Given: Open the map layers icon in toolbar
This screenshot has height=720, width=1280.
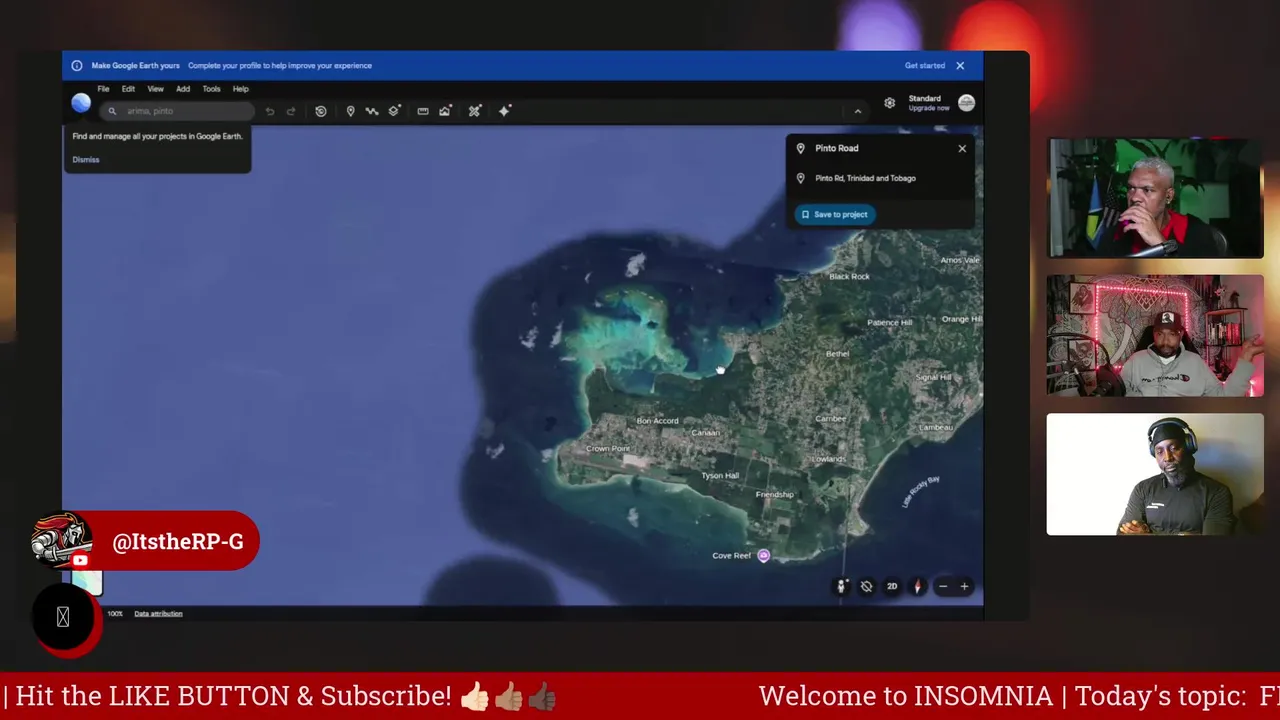Looking at the screenshot, I should [394, 111].
